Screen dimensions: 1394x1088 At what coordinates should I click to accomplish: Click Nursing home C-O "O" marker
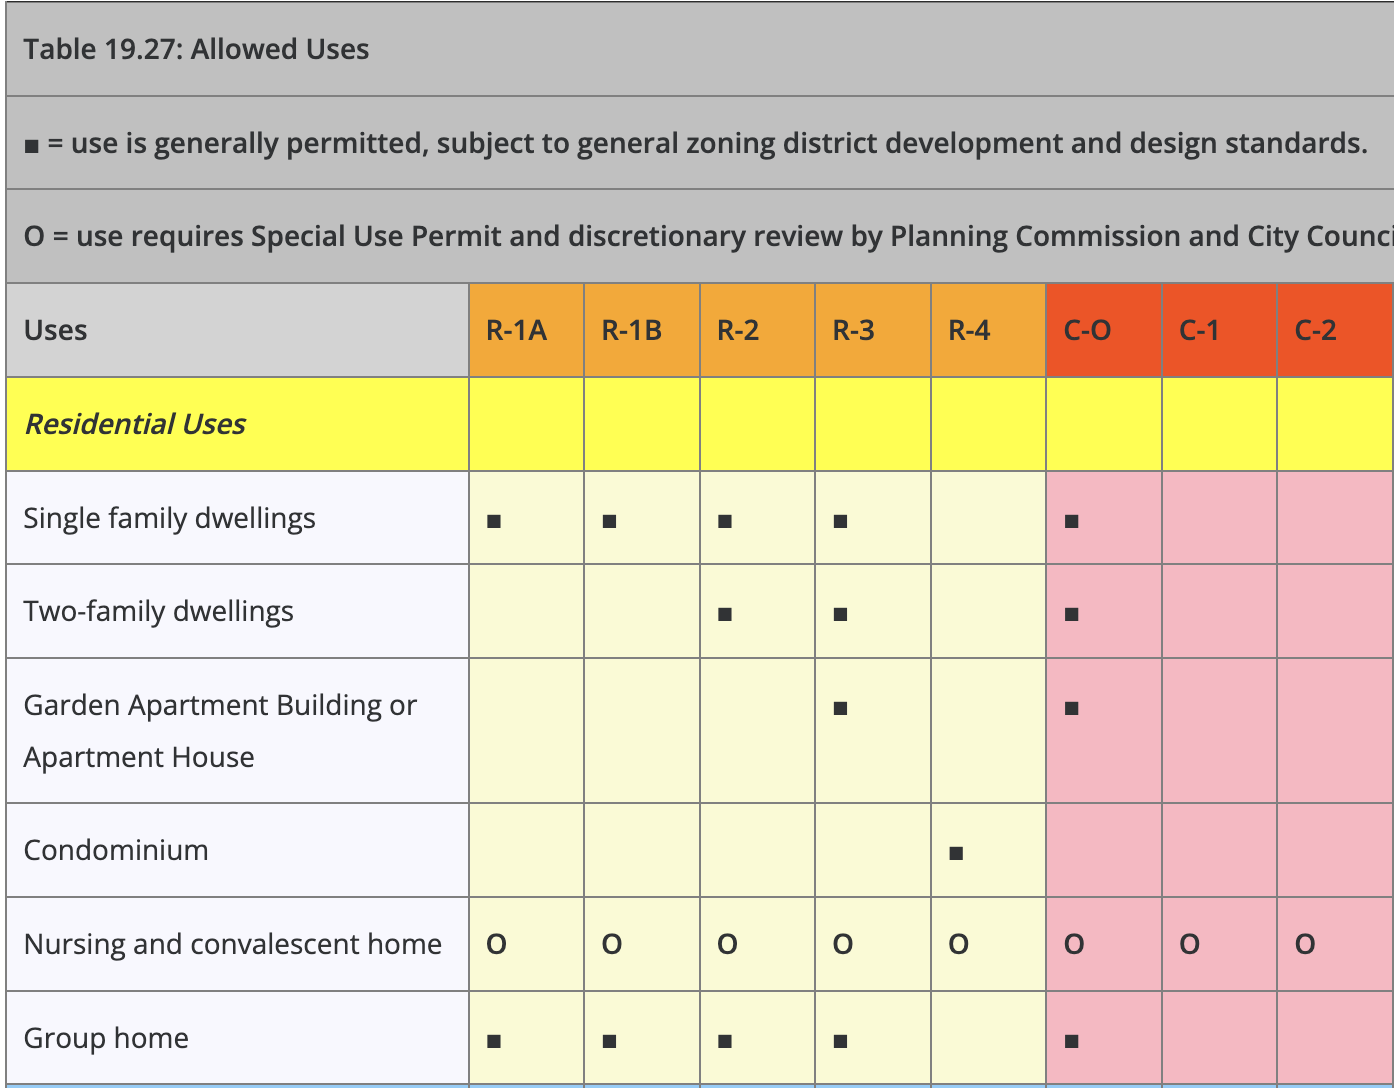pos(1074,944)
